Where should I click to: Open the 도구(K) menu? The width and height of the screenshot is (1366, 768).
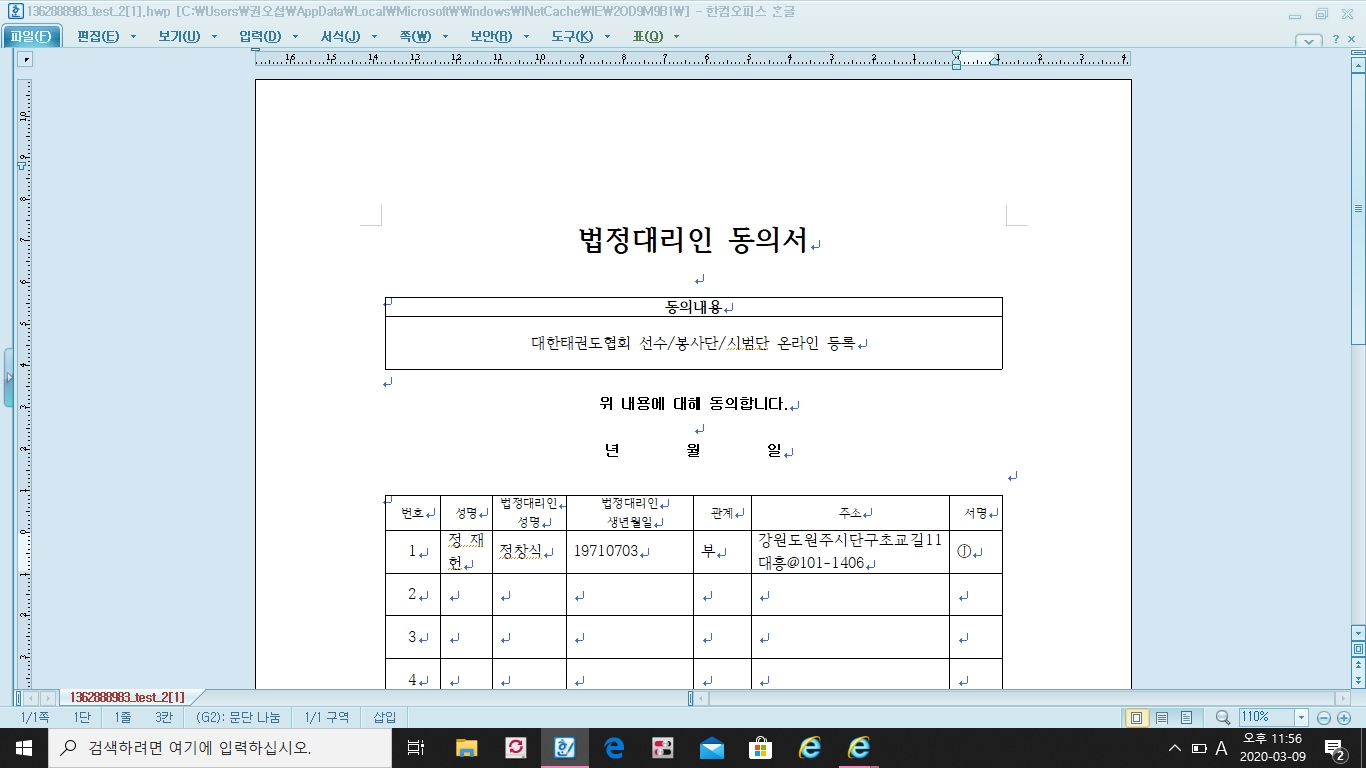coord(572,37)
